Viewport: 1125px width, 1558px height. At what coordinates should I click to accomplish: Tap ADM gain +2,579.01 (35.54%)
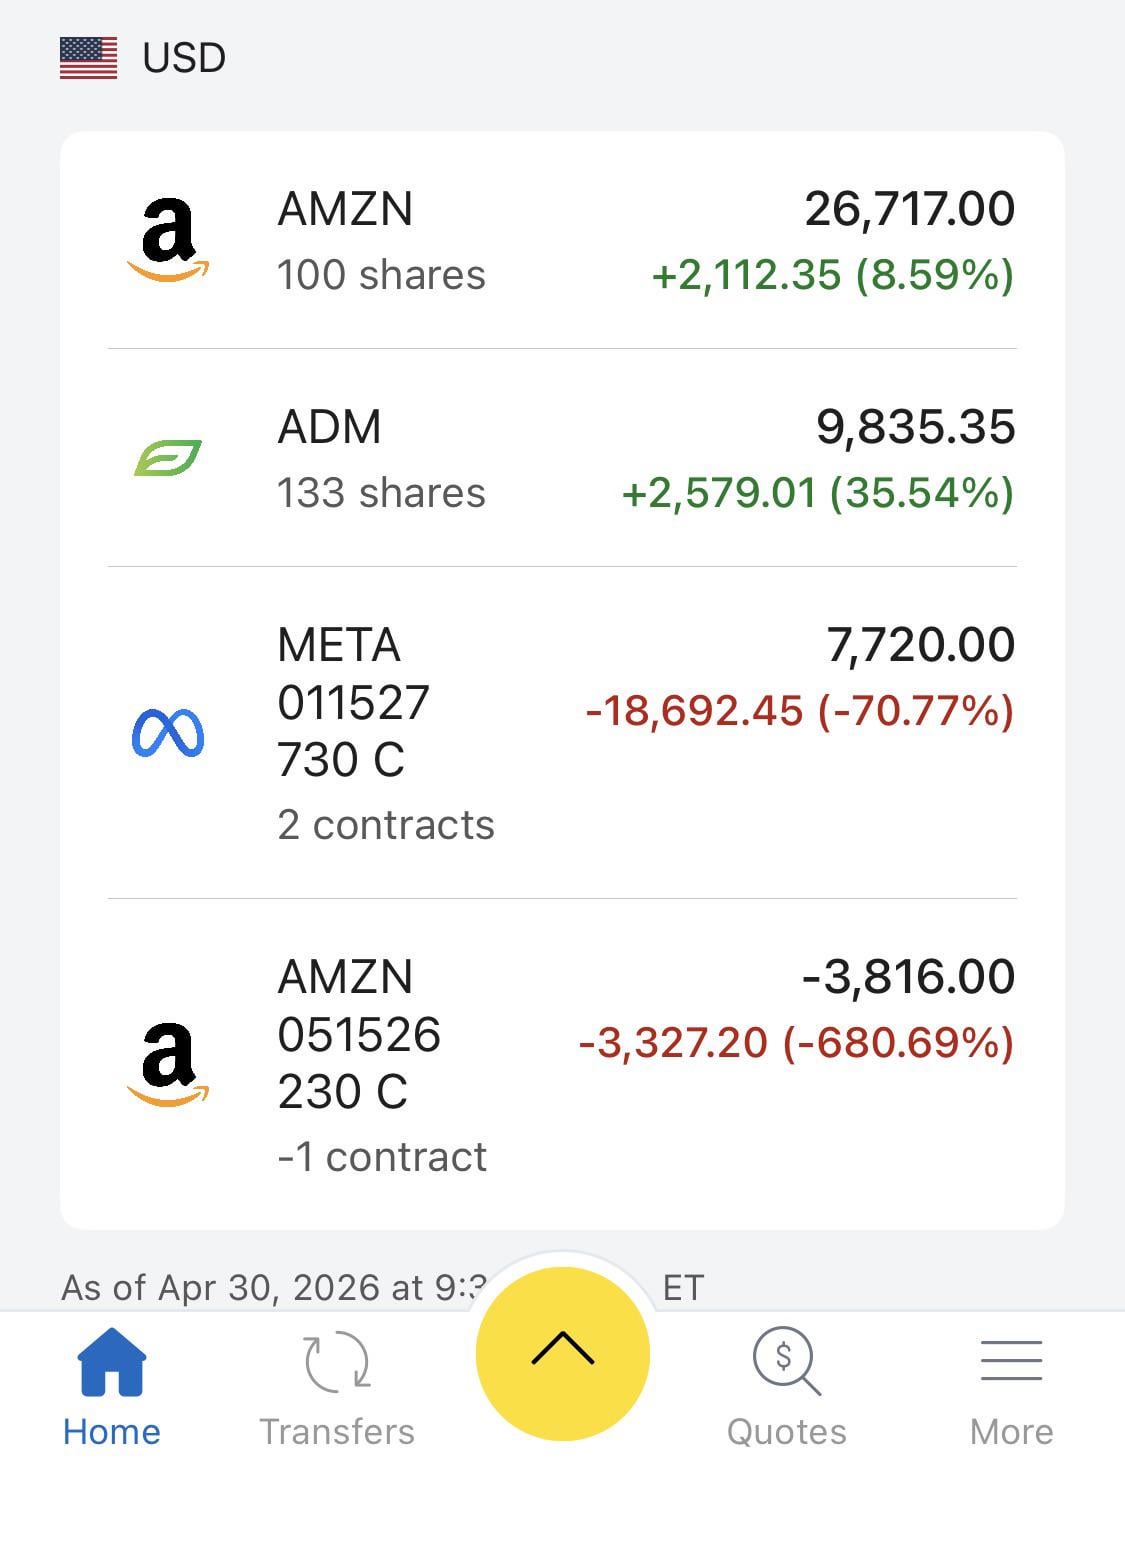click(x=817, y=493)
